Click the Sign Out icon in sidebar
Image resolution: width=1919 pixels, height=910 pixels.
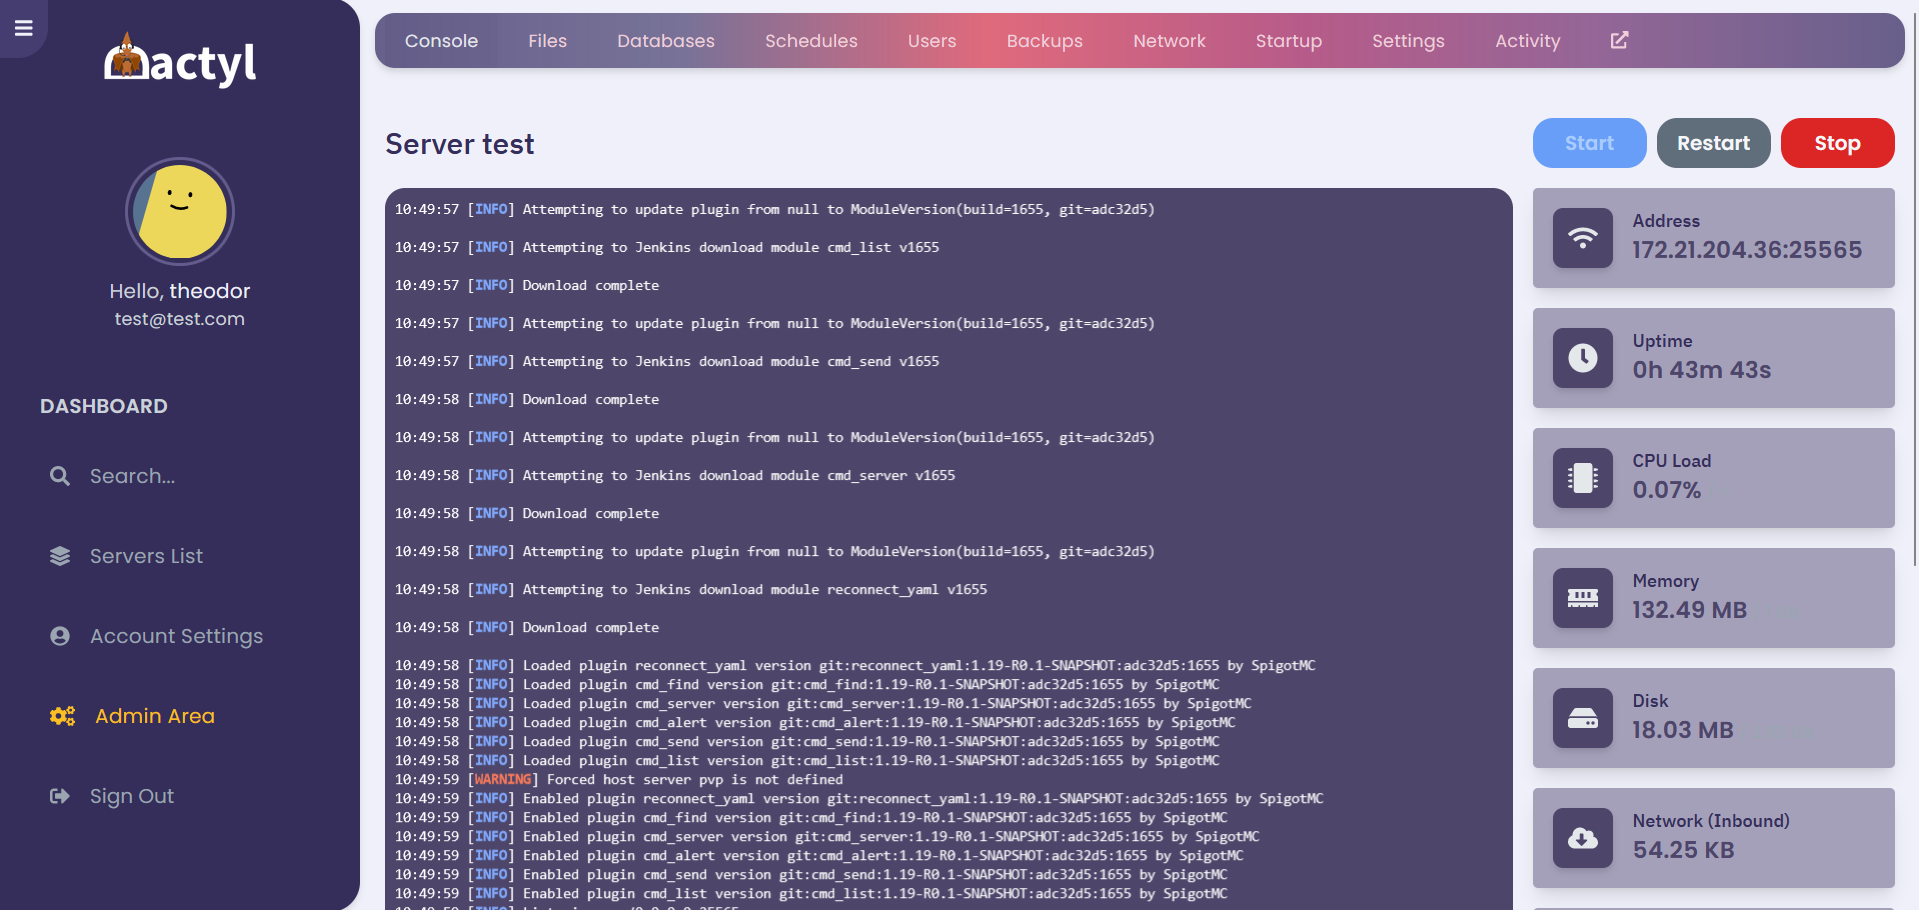(x=60, y=796)
